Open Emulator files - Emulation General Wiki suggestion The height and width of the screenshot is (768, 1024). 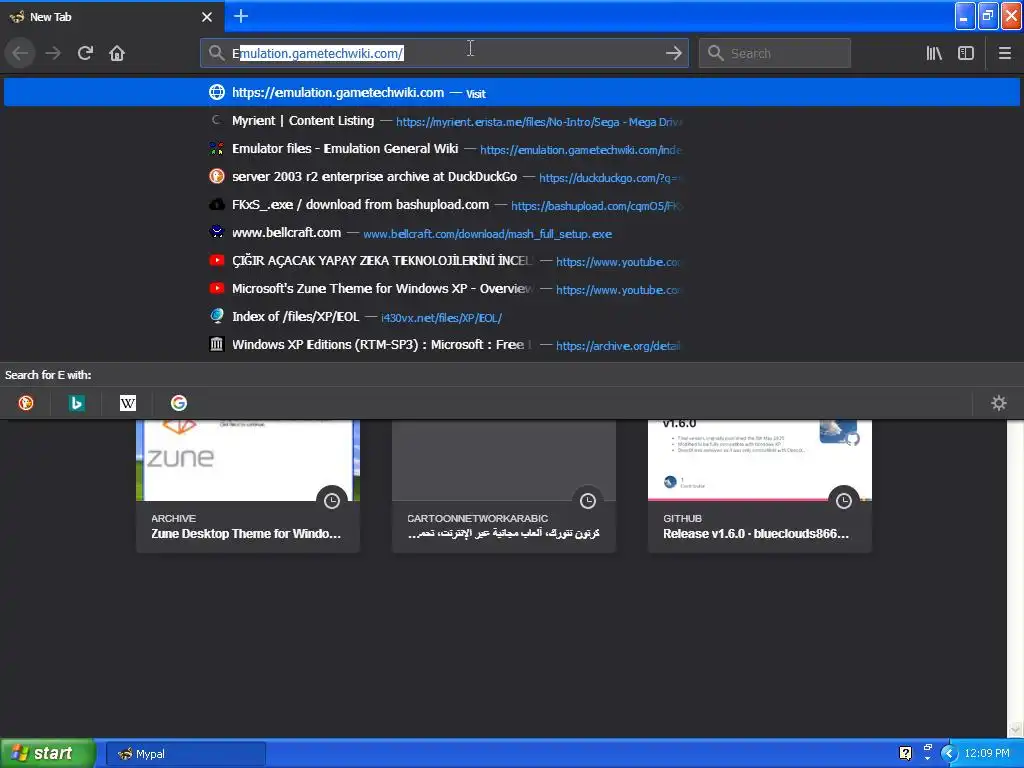pyautogui.click(x=512, y=149)
